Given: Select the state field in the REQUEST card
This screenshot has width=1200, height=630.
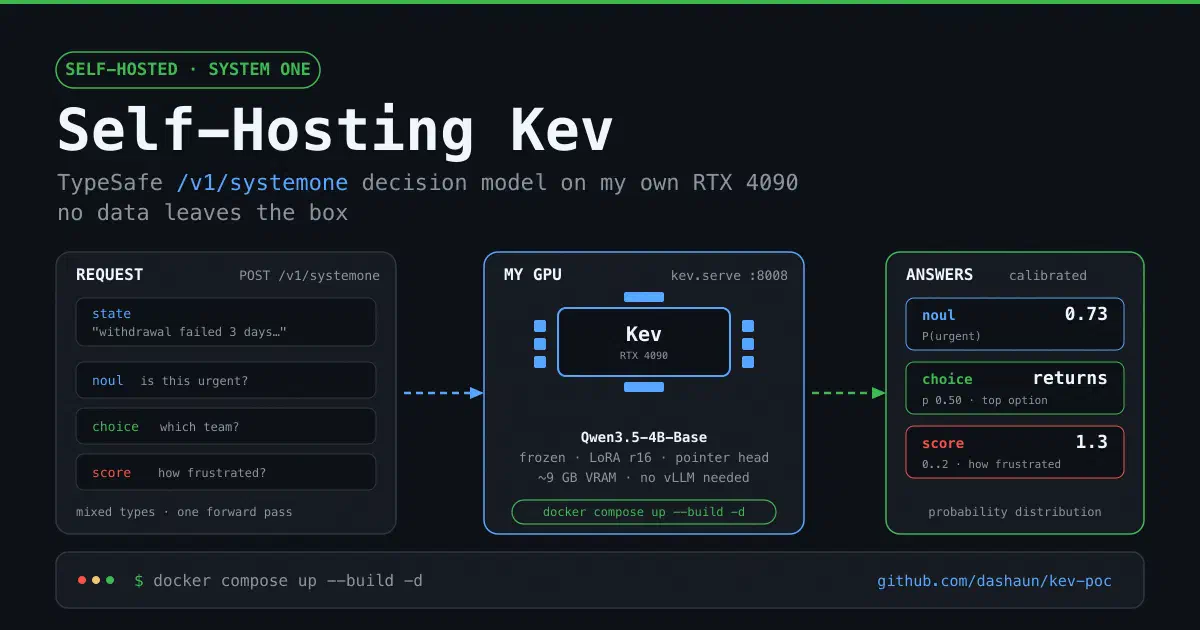Looking at the screenshot, I should point(226,322).
